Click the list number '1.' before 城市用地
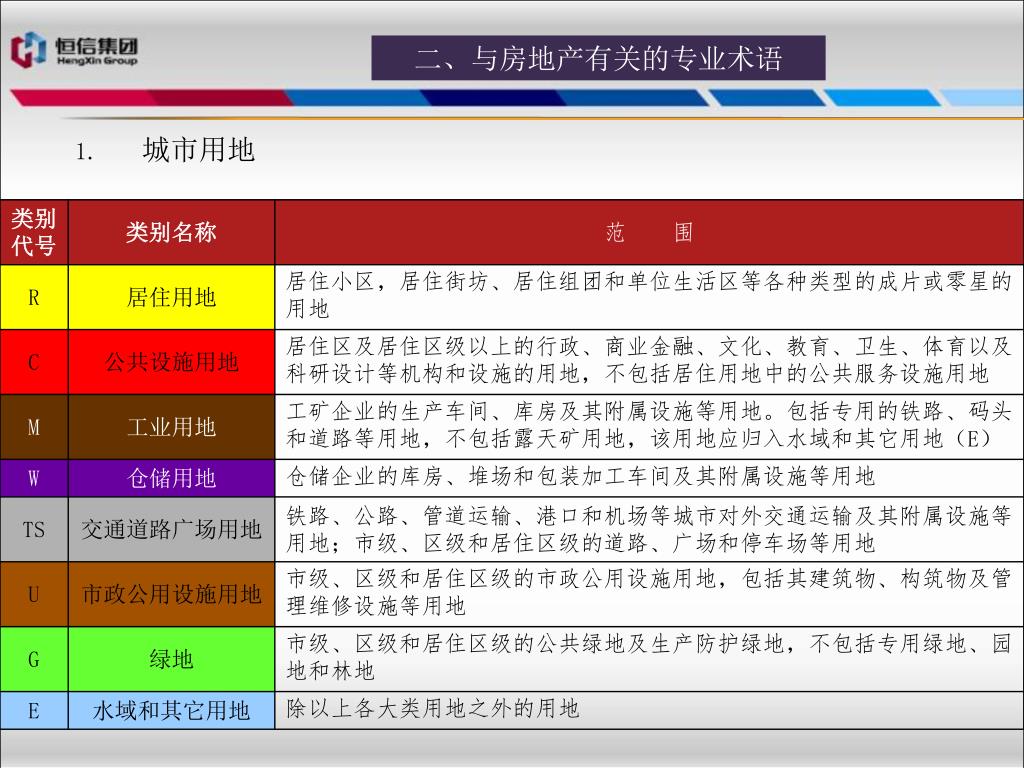Screen dimensions: 1024x768 tap(85, 153)
